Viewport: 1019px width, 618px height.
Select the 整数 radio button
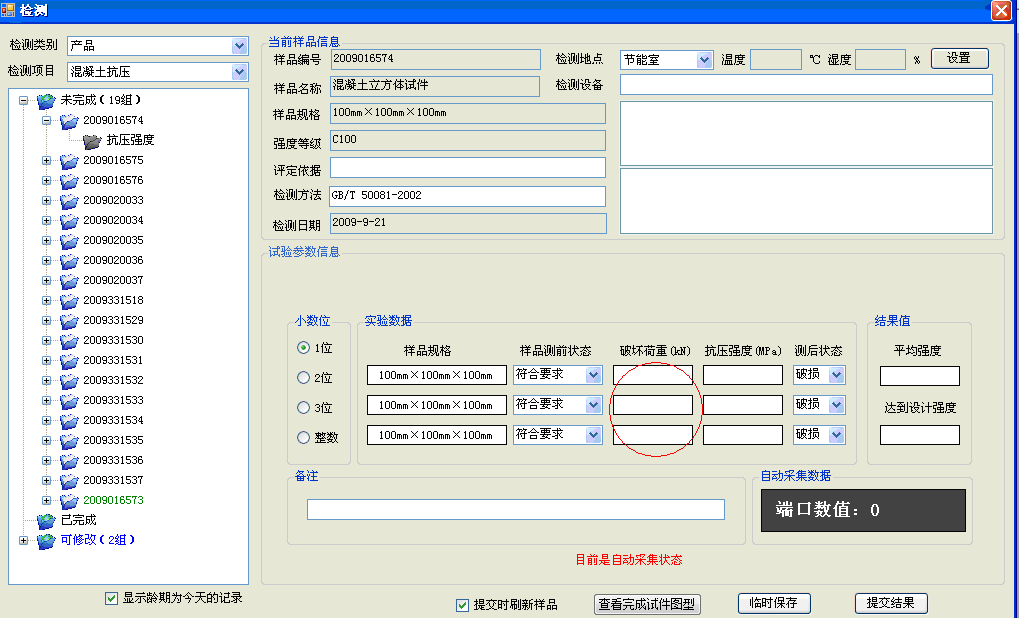304,437
